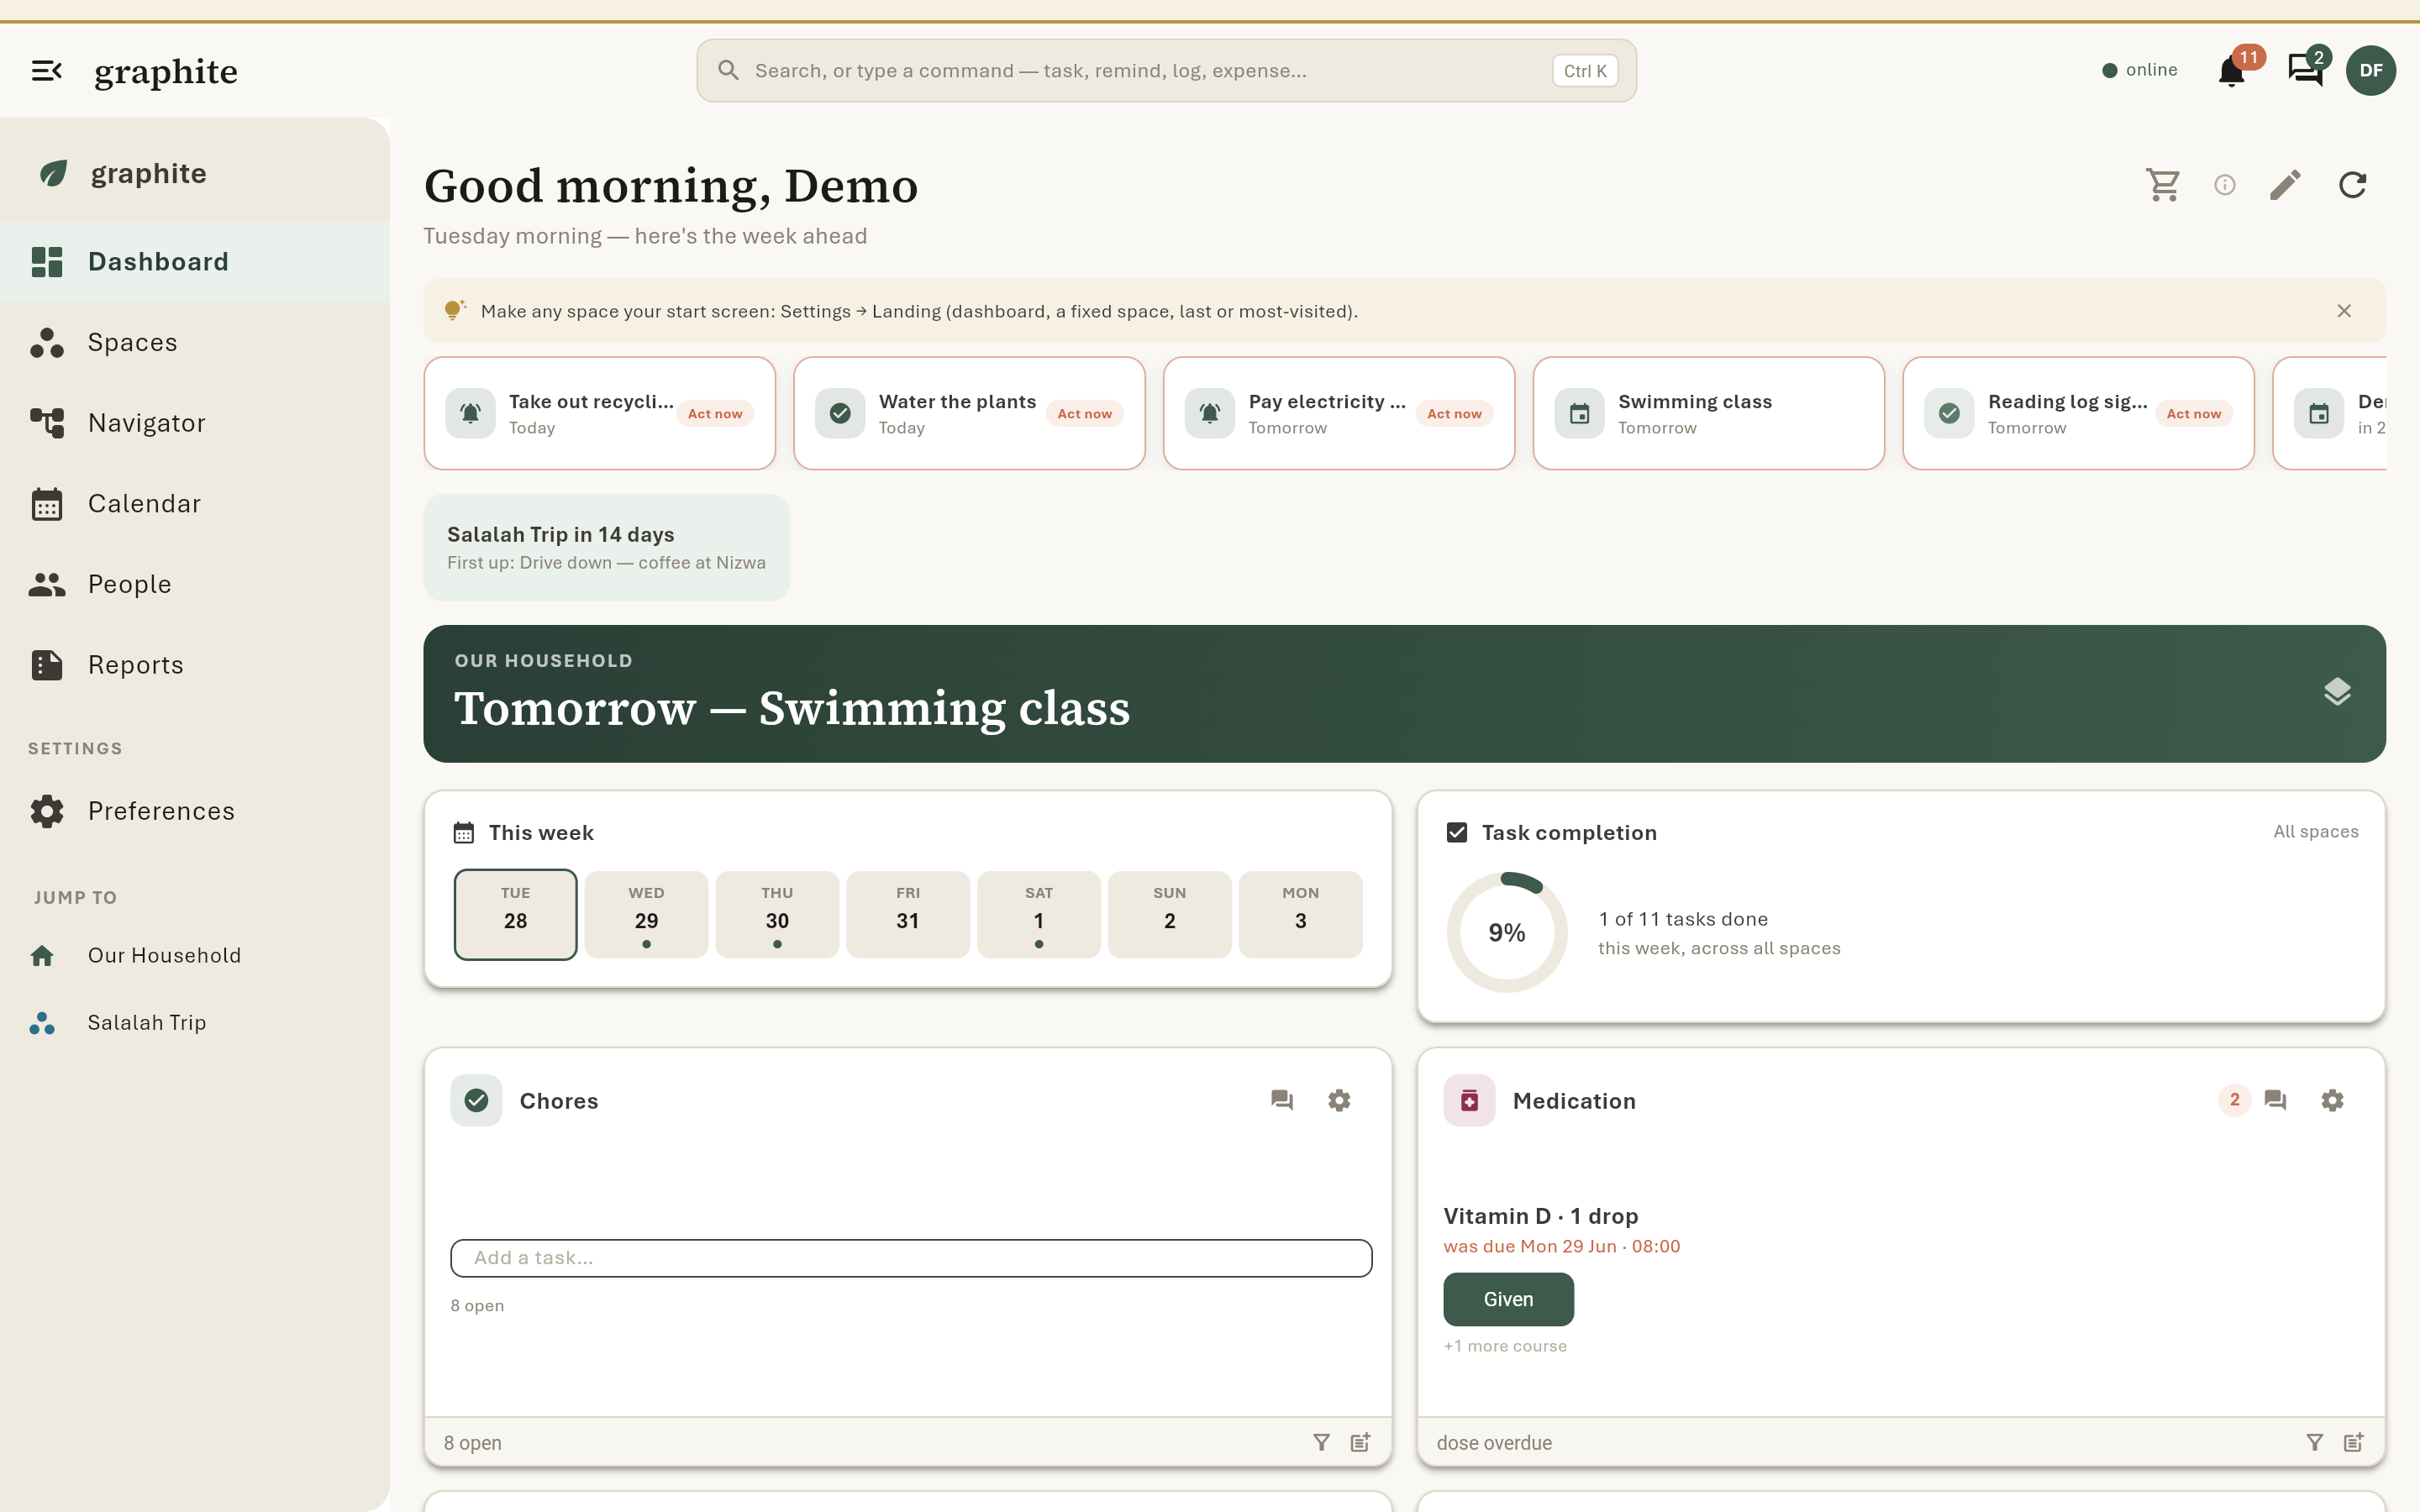The image size is (2420, 1512).
Task: Click the graphite wordmark in header
Action: pos(166,72)
